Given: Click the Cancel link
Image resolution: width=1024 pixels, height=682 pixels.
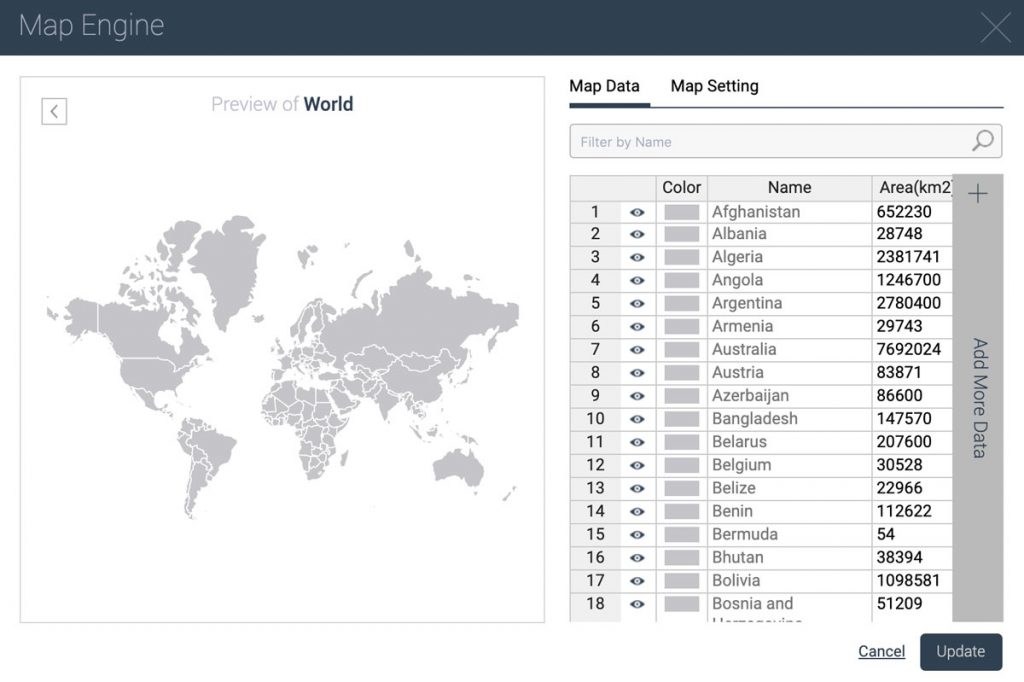Looking at the screenshot, I should point(881,651).
